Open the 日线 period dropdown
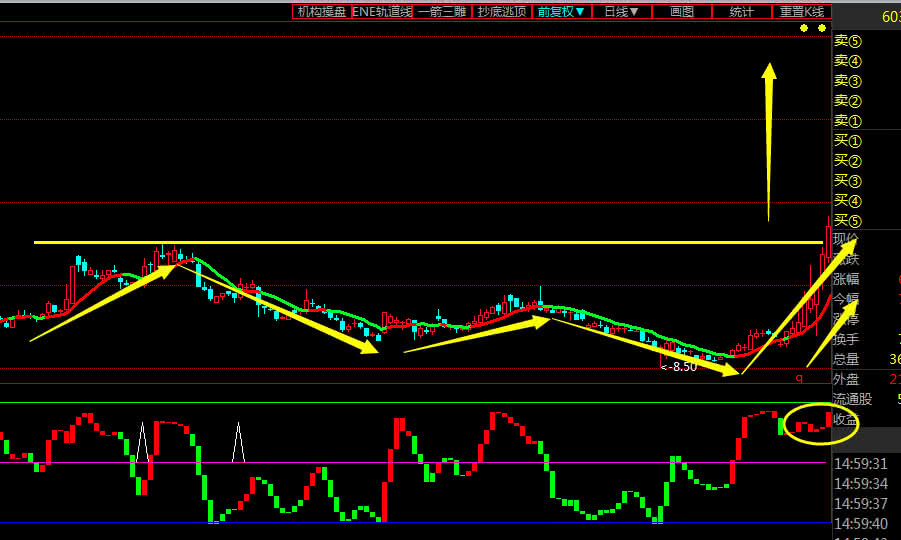Screen dimensions: 901x540 coord(621,12)
